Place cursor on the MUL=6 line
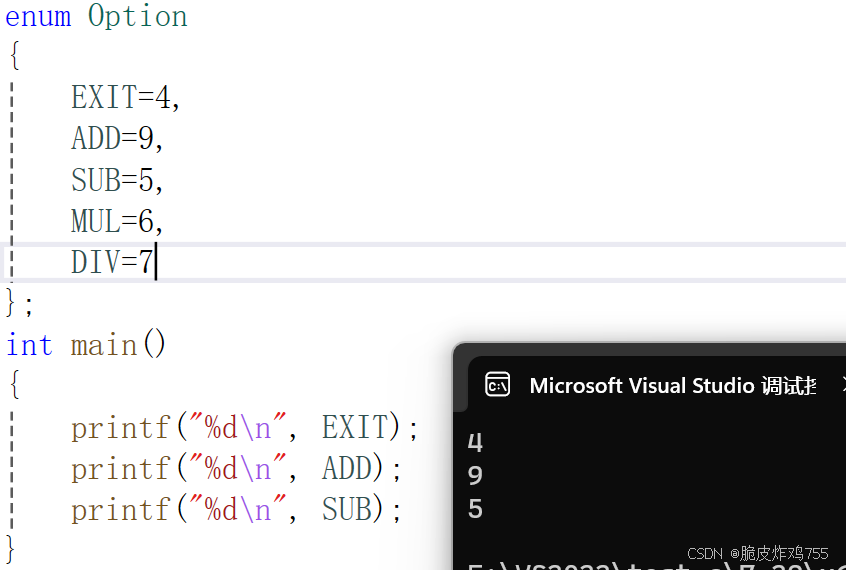Viewport: 846px width, 570px height. pos(117,221)
